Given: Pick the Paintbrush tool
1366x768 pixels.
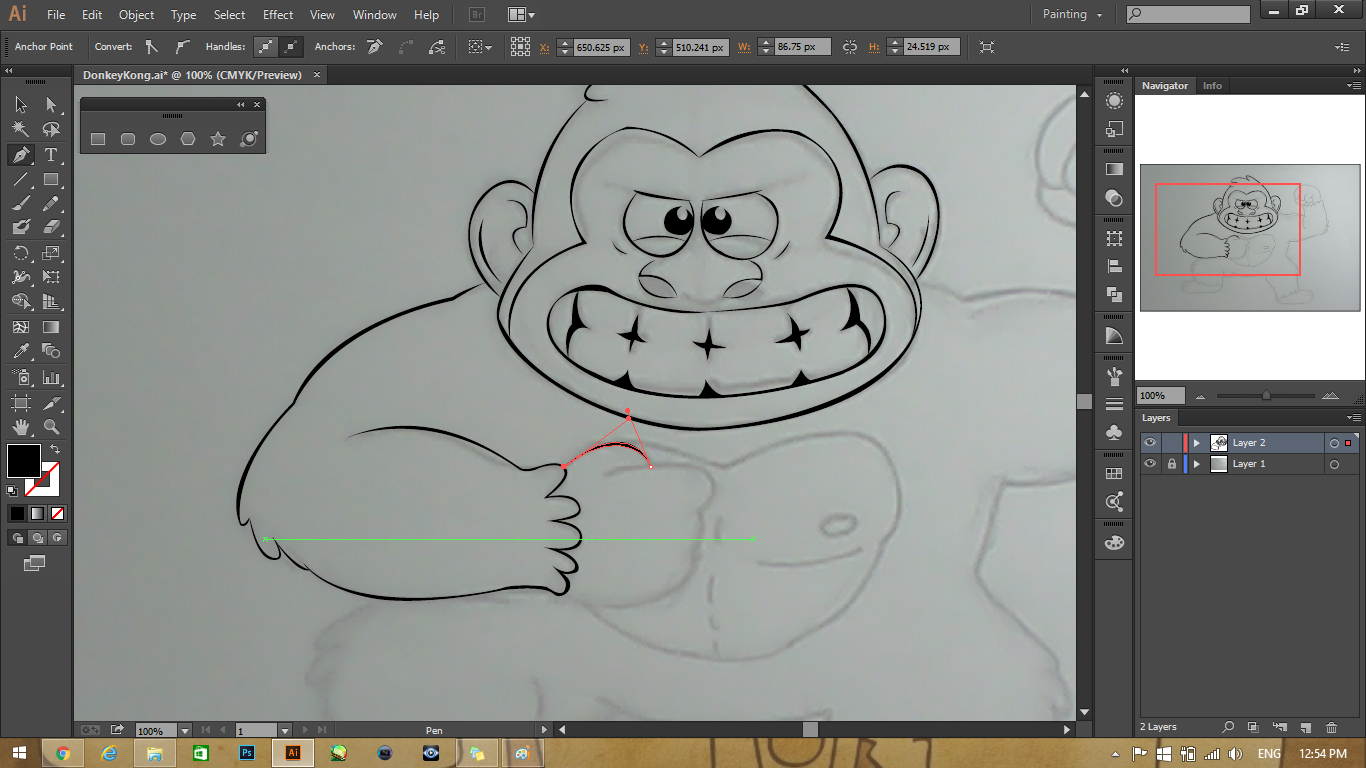Looking at the screenshot, I should (x=21, y=203).
